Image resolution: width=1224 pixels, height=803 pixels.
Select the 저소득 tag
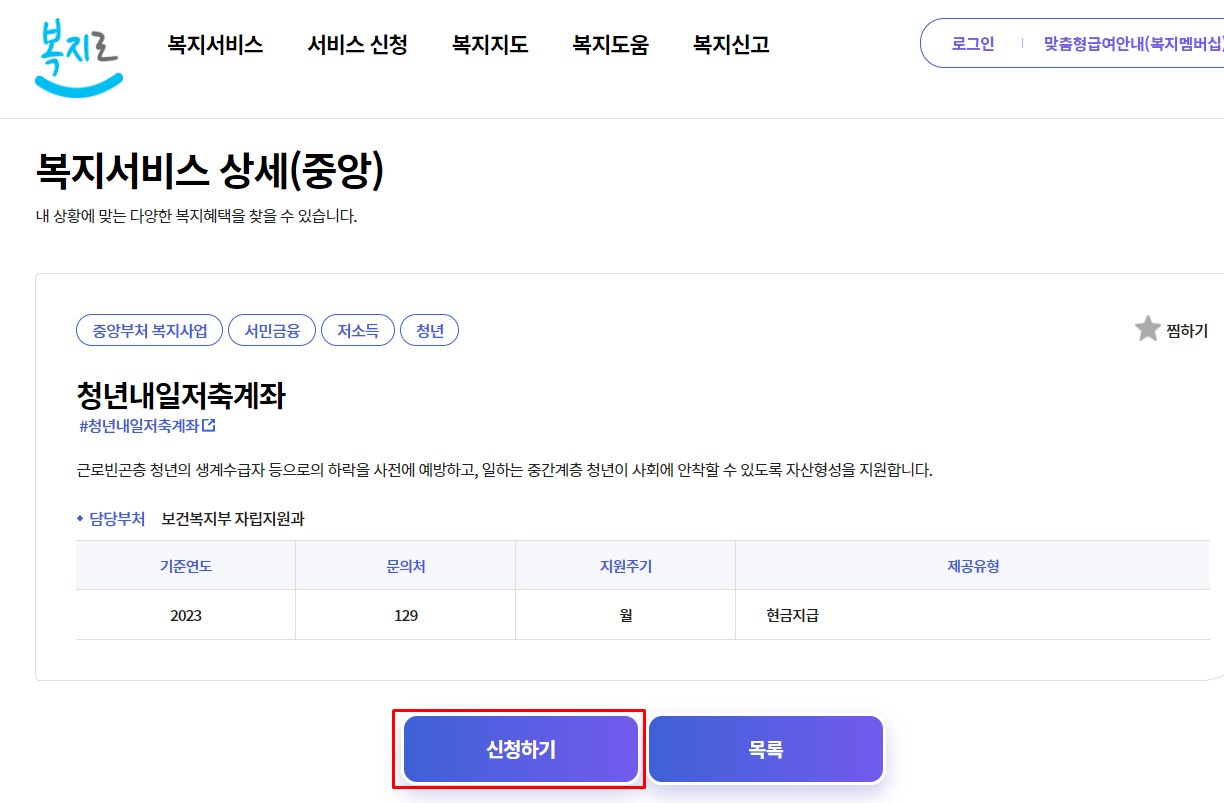[x=358, y=331]
